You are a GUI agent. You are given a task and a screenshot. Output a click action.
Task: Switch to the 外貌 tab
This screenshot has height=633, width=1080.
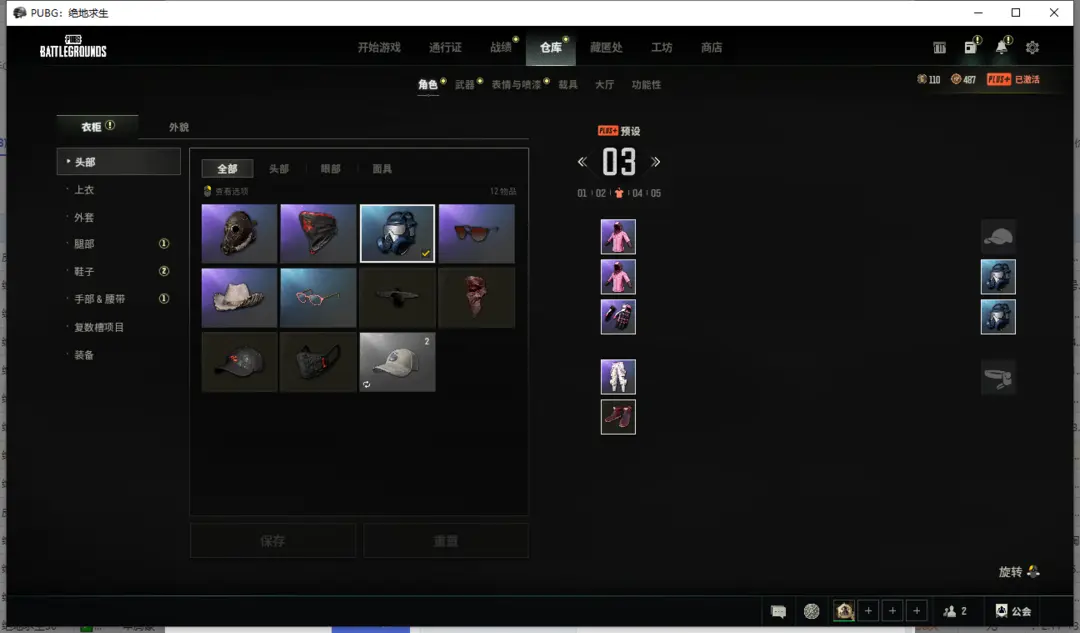(178, 127)
